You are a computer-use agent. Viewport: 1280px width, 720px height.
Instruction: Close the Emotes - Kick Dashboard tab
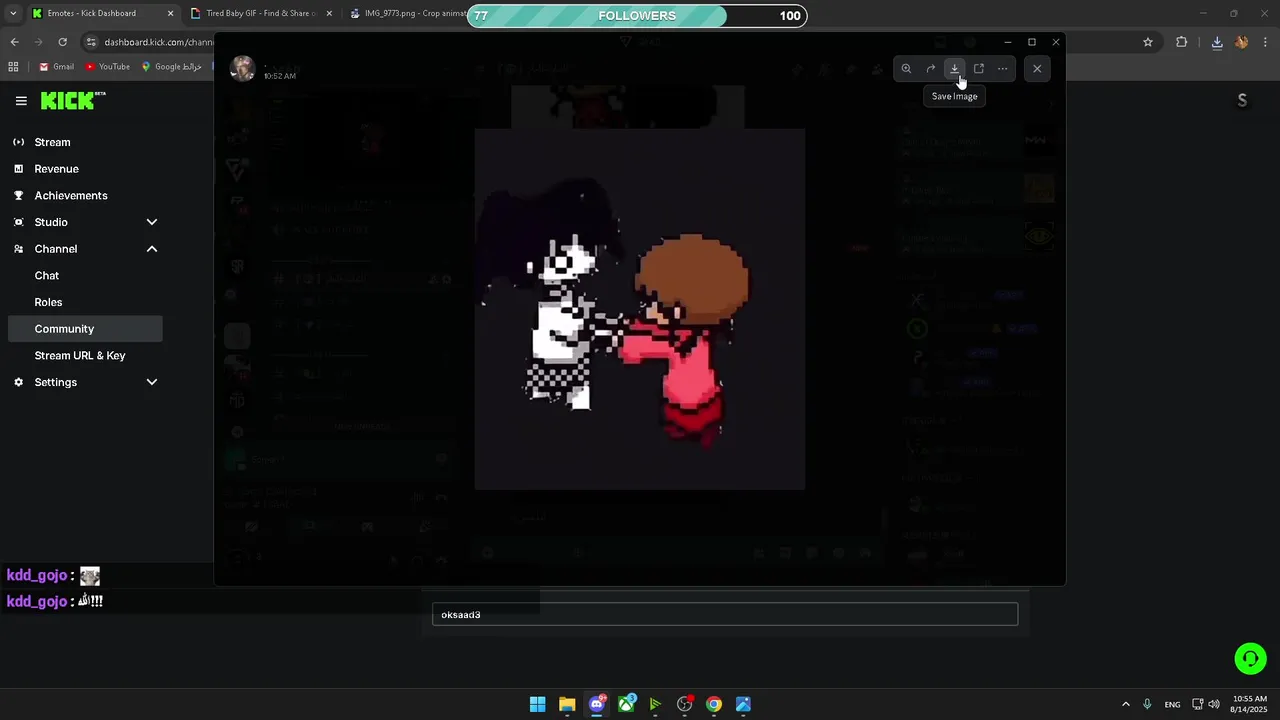(x=170, y=14)
